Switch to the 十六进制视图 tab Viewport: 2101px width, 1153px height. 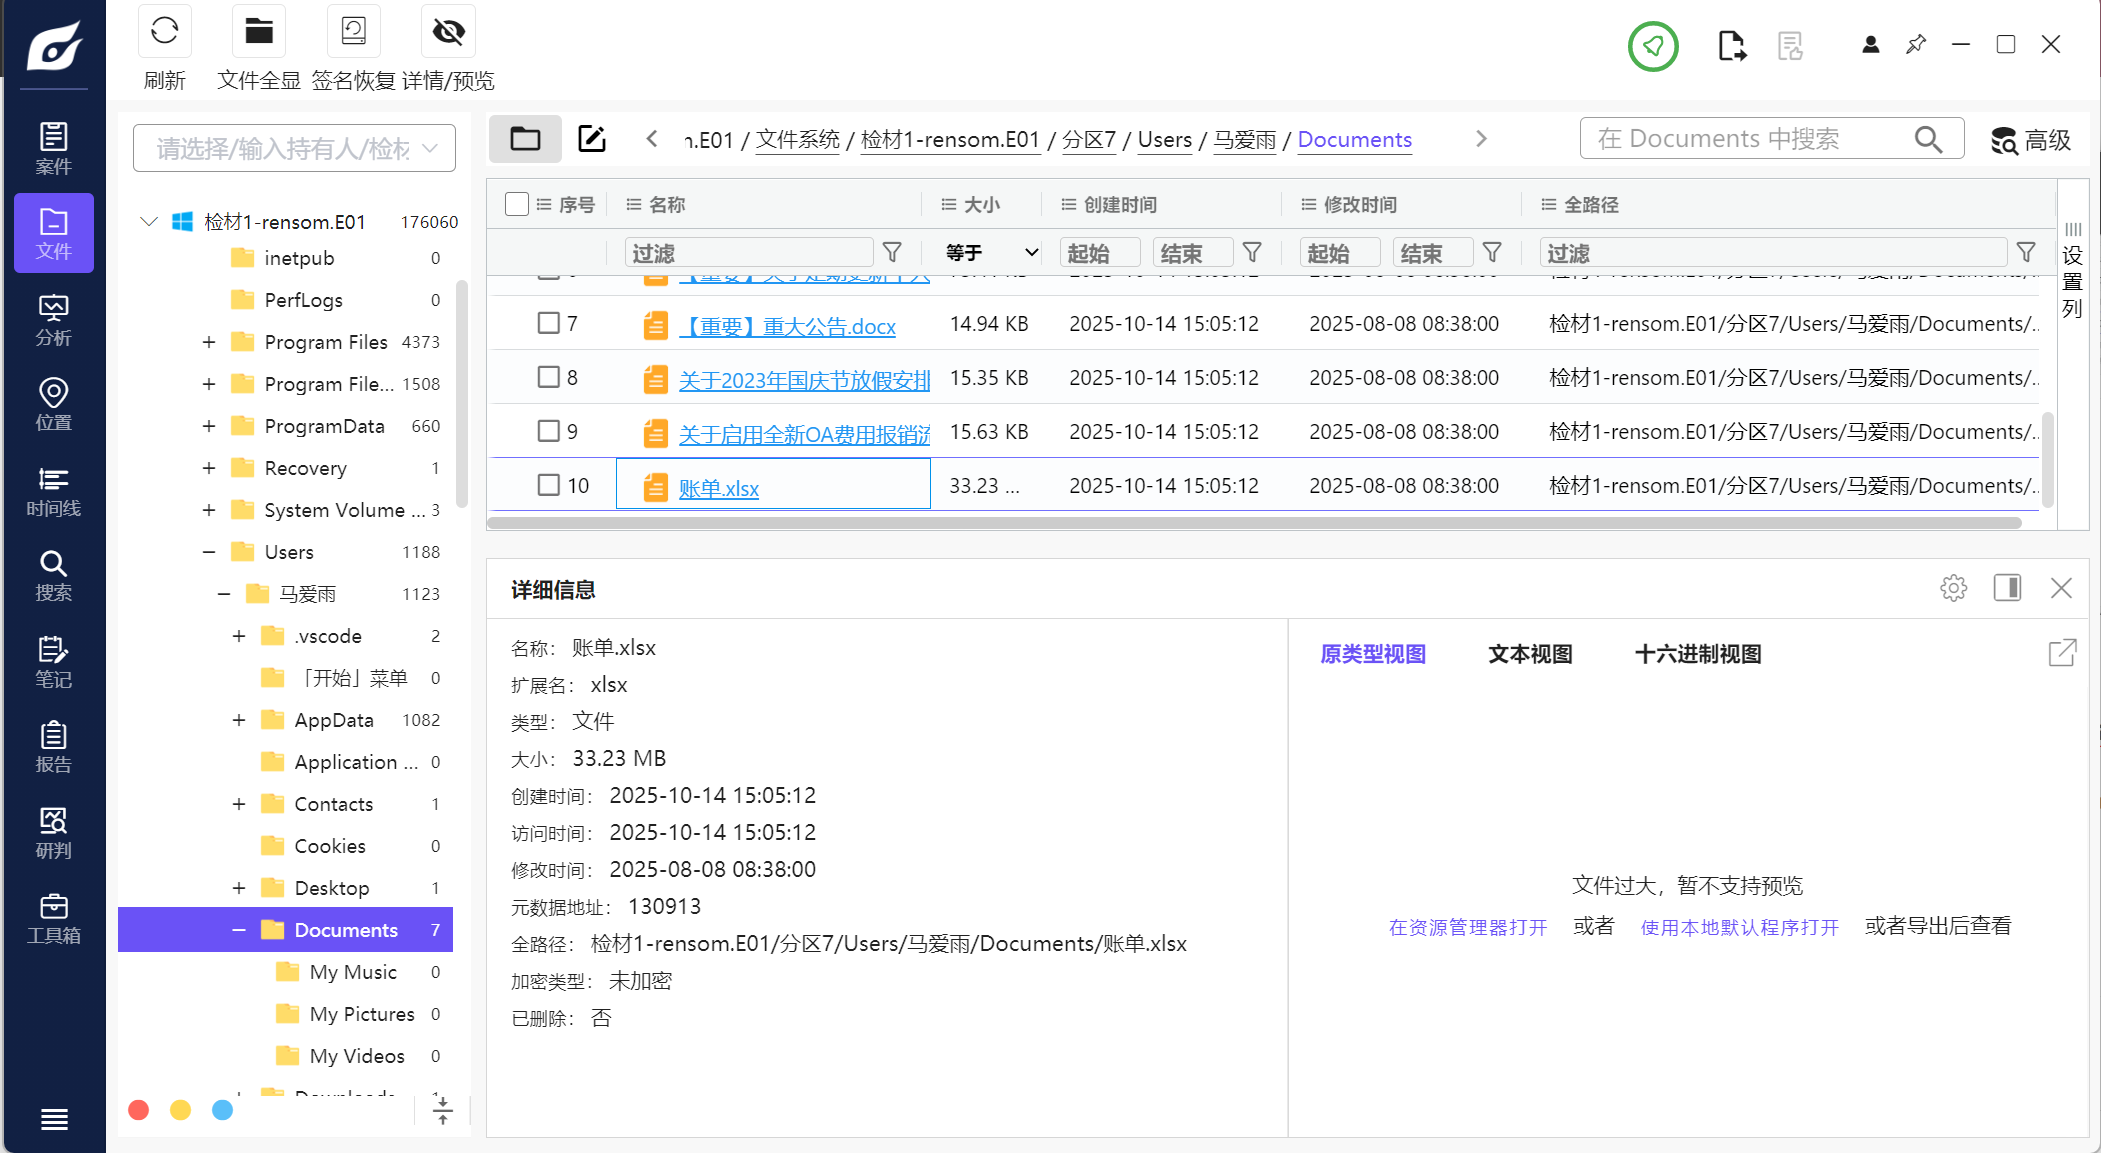coord(1697,654)
